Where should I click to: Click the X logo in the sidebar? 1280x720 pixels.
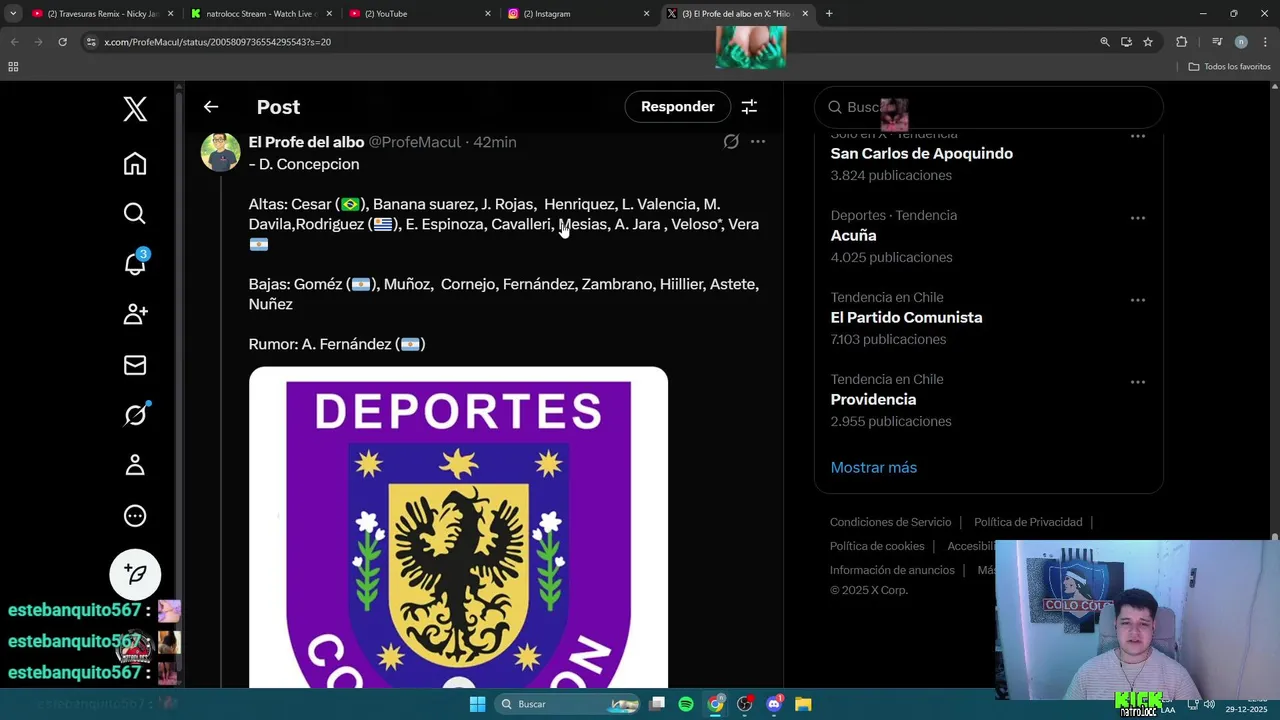coord(135,109)
